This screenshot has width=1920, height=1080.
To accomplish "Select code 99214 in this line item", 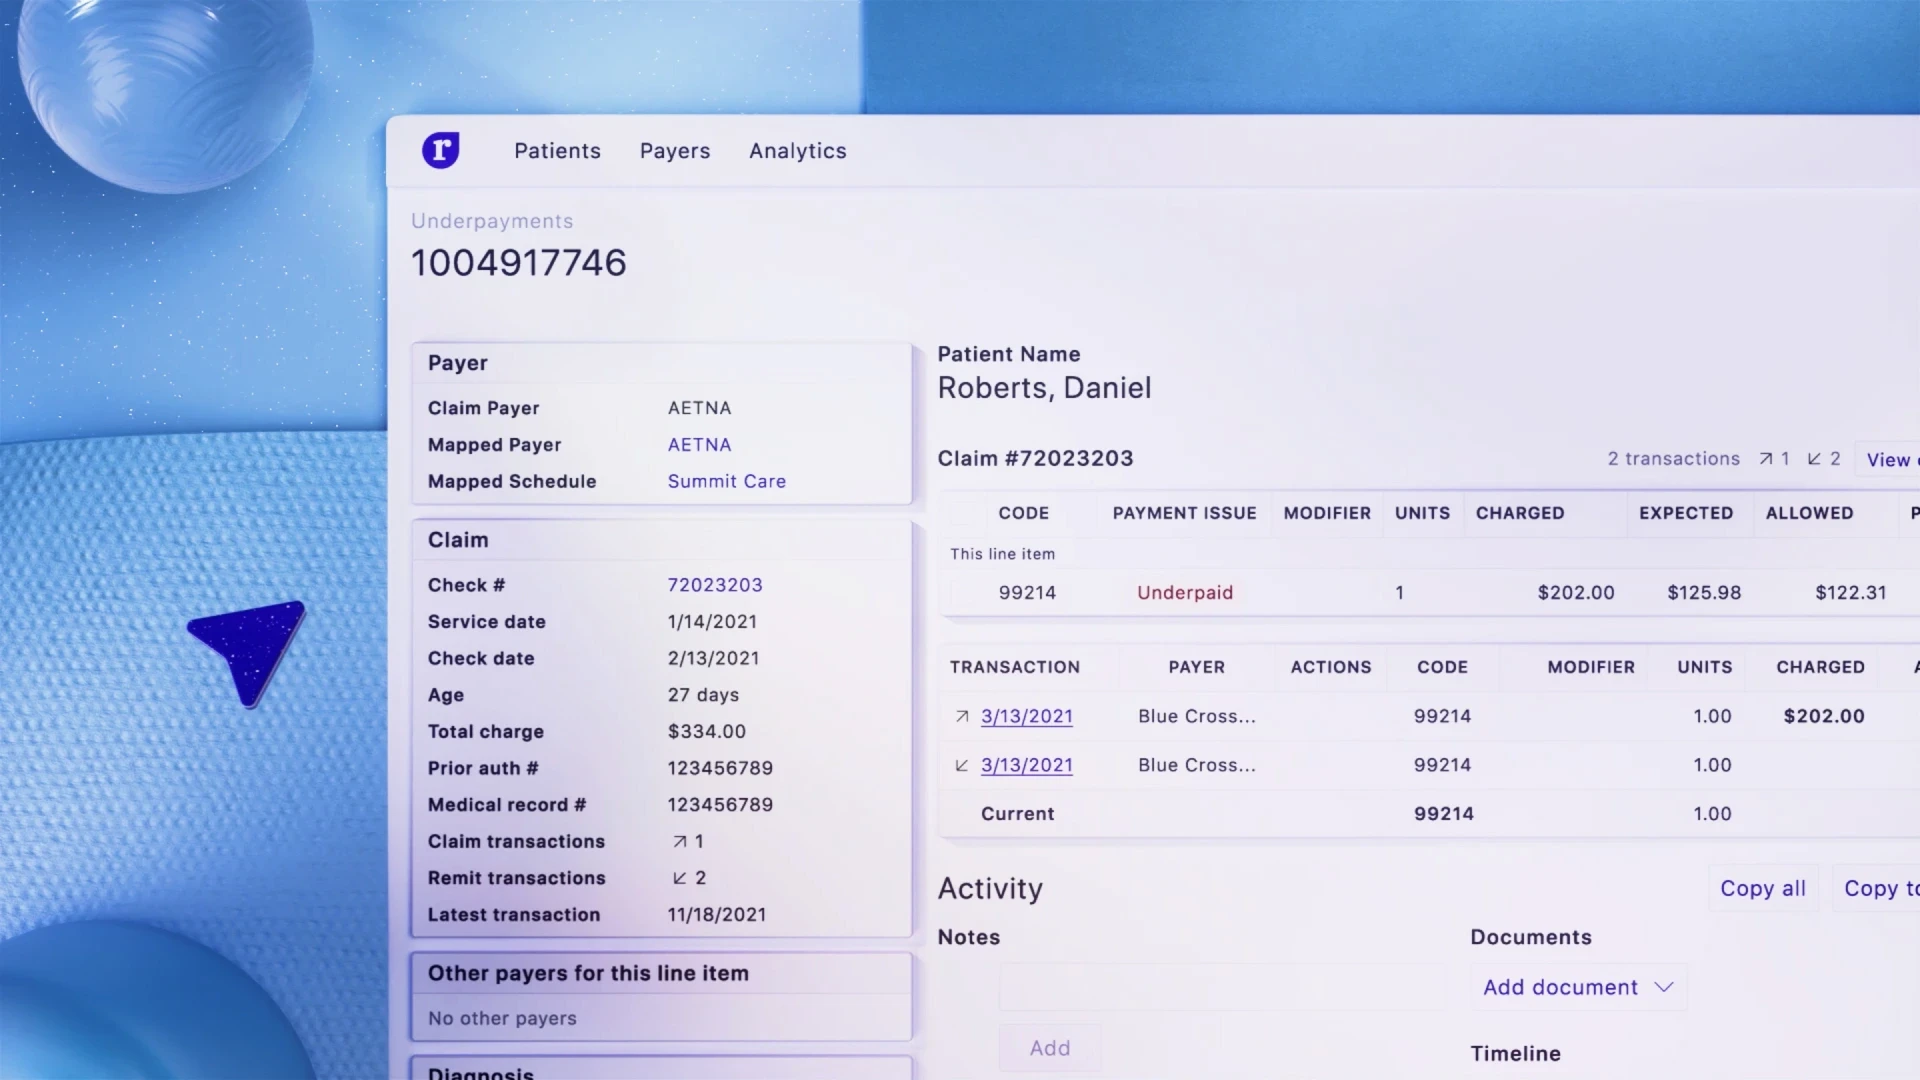I will (1027, 593).
